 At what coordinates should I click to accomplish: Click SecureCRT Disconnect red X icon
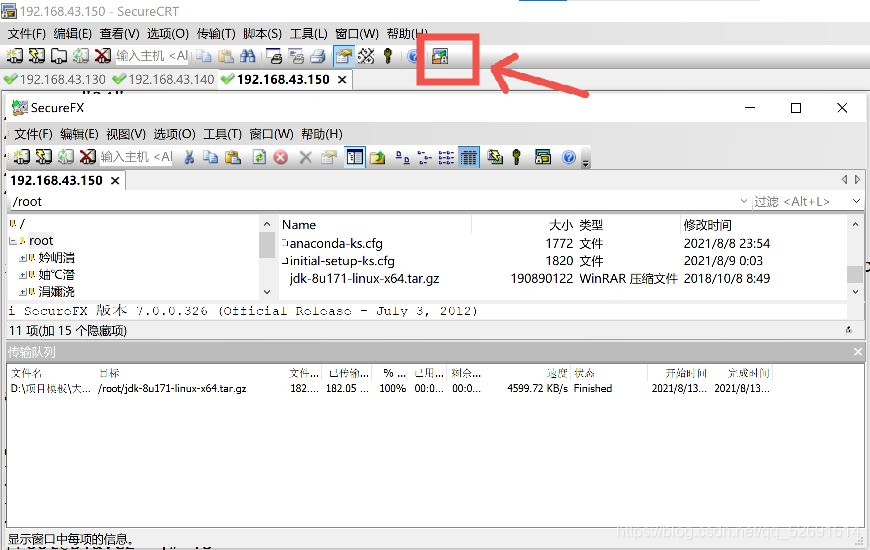[103, 55]
